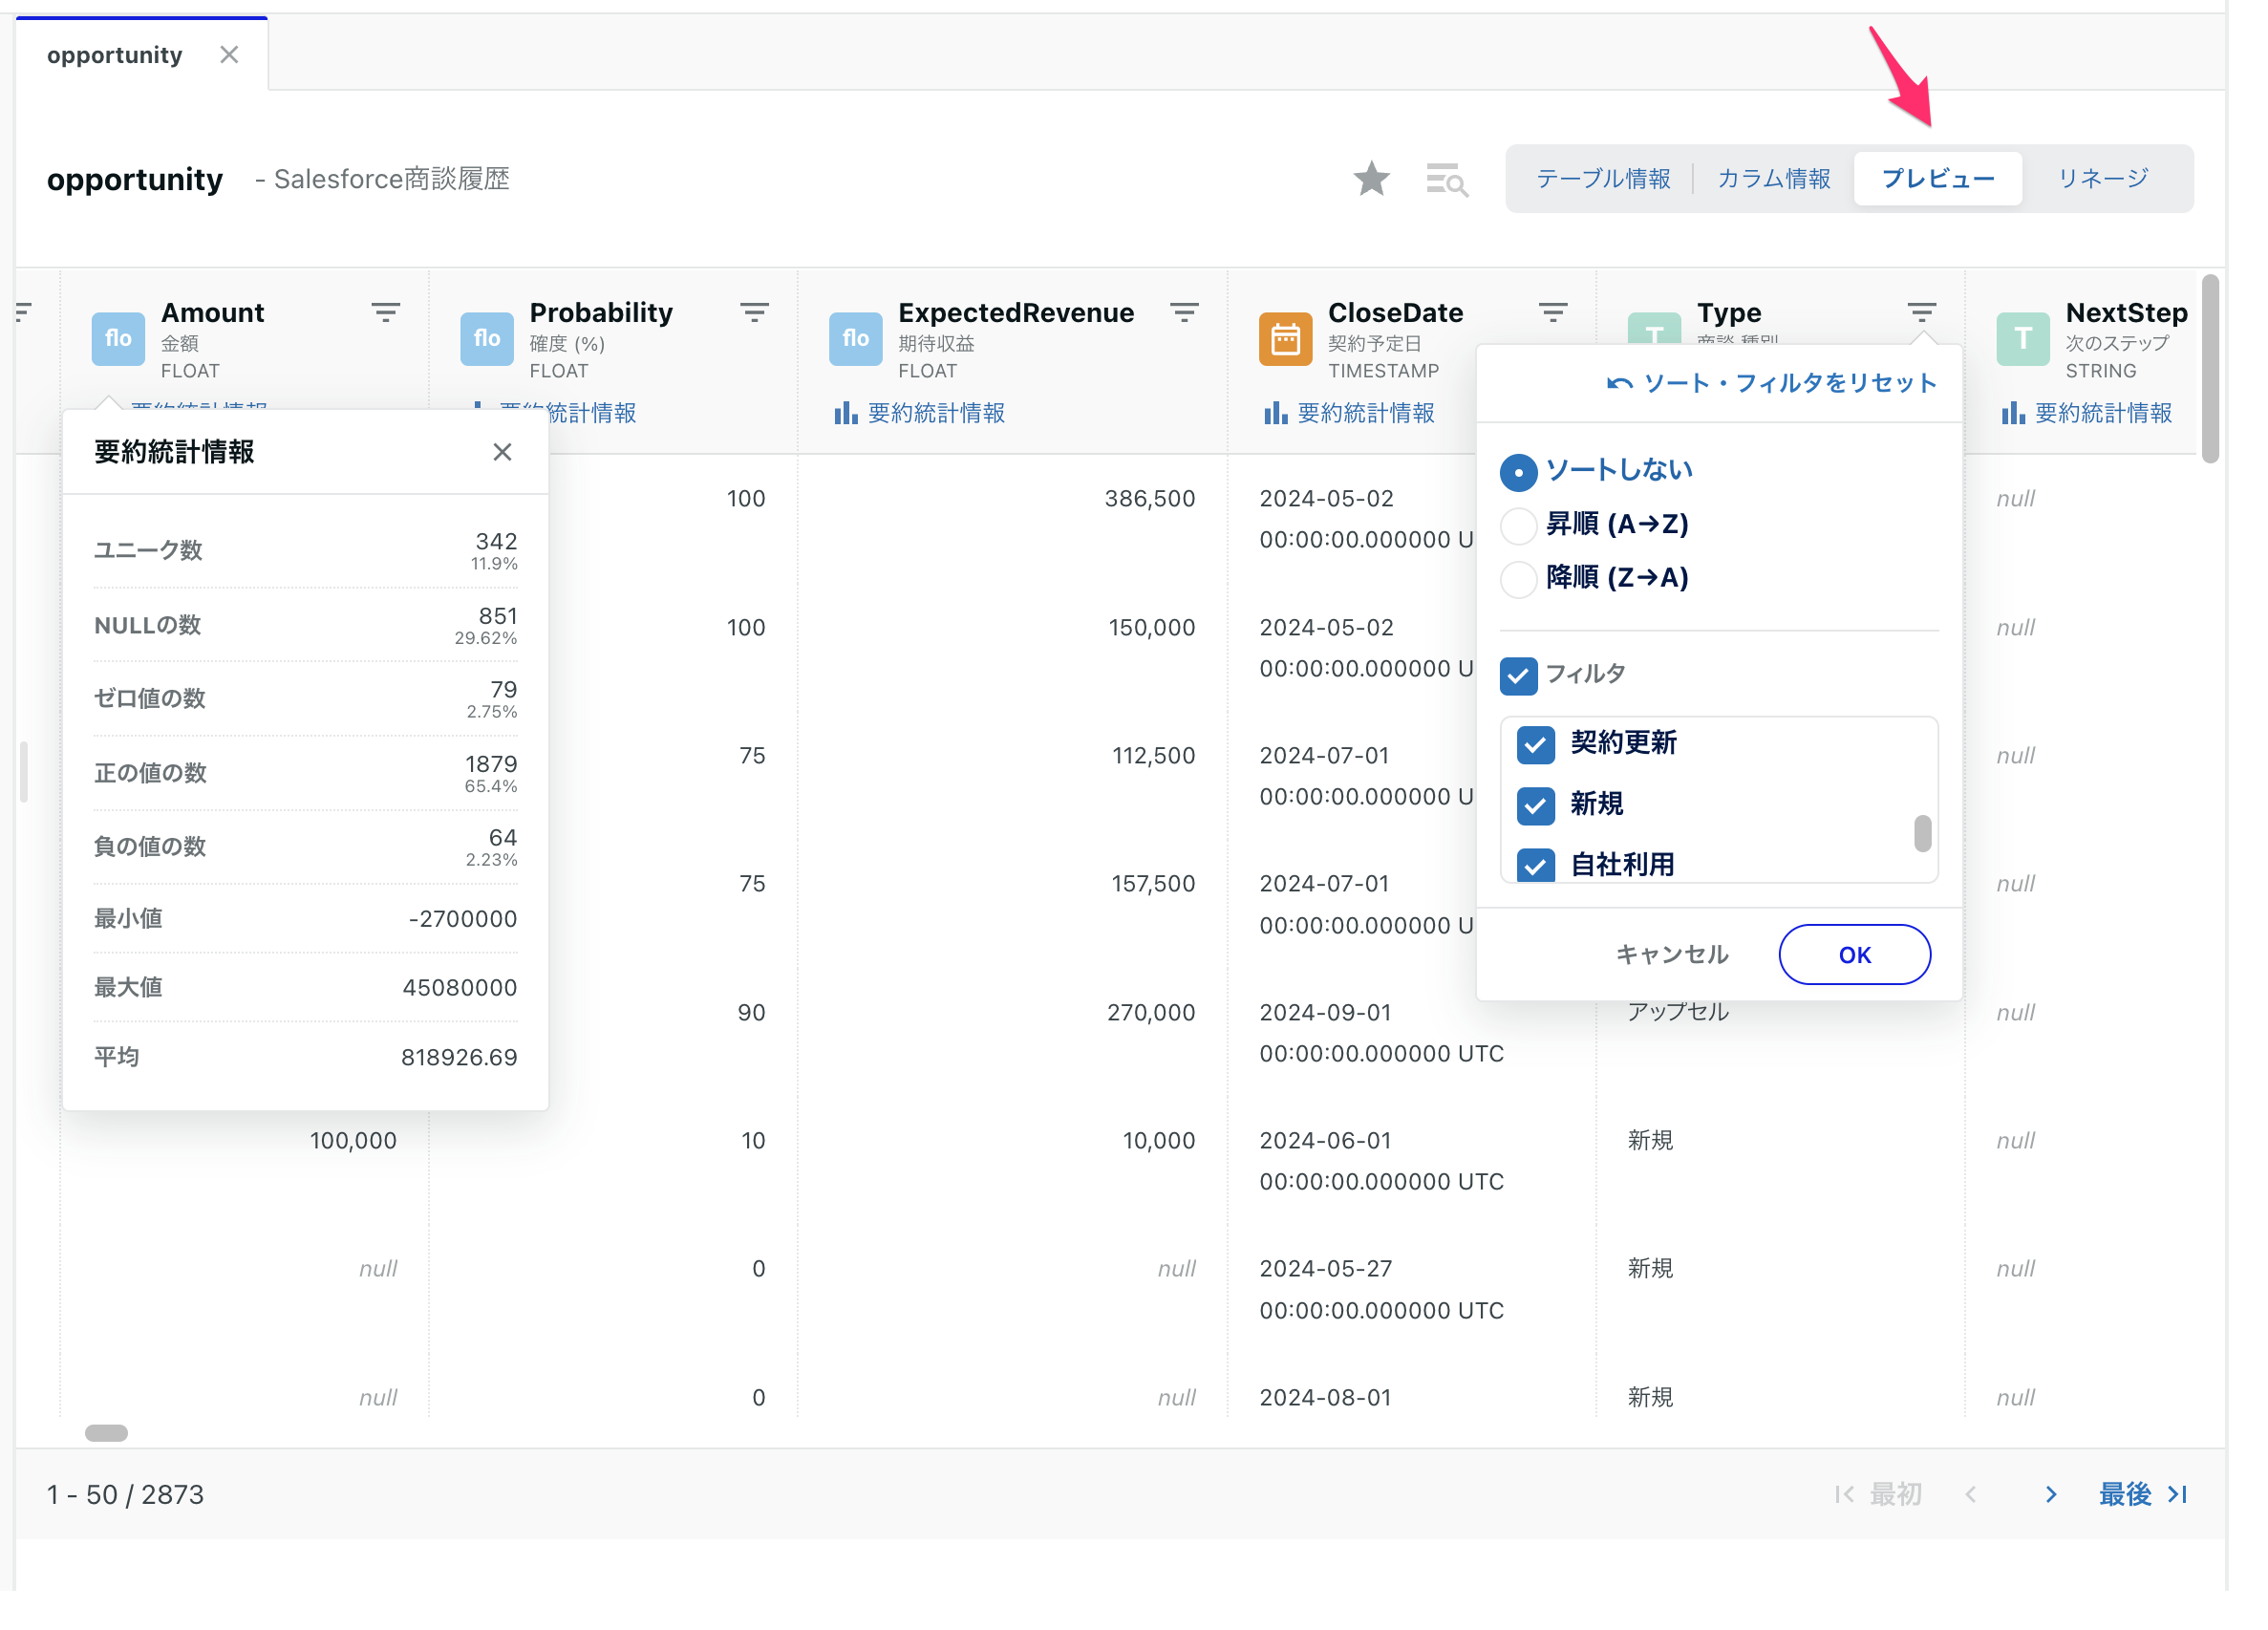Click 最小値 -2700000 statistic
Image resolution: width=2268 pixels, height=1630 pixels.
[305, 918]
